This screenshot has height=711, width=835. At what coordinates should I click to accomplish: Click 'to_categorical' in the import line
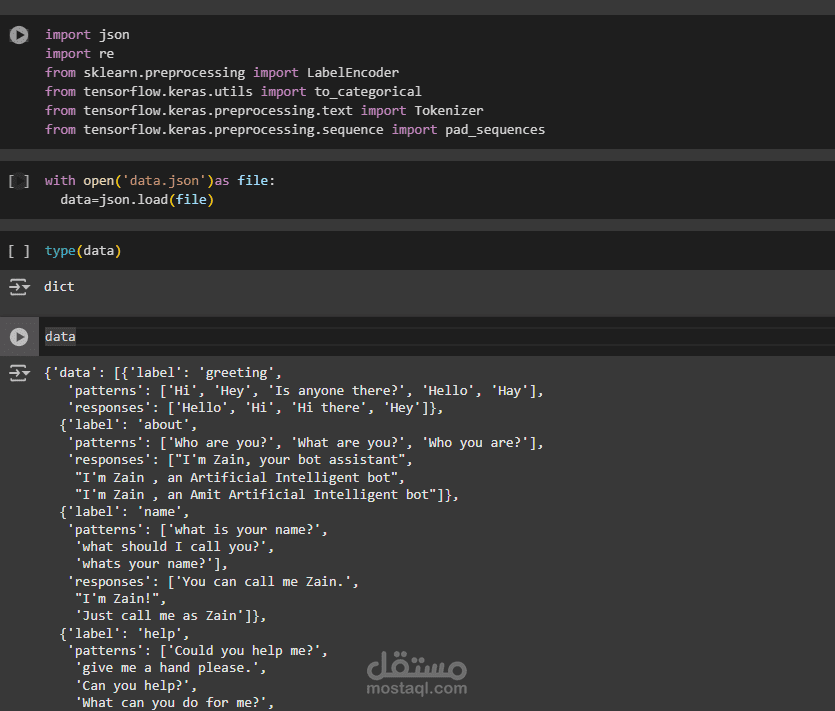click(368, 92)
